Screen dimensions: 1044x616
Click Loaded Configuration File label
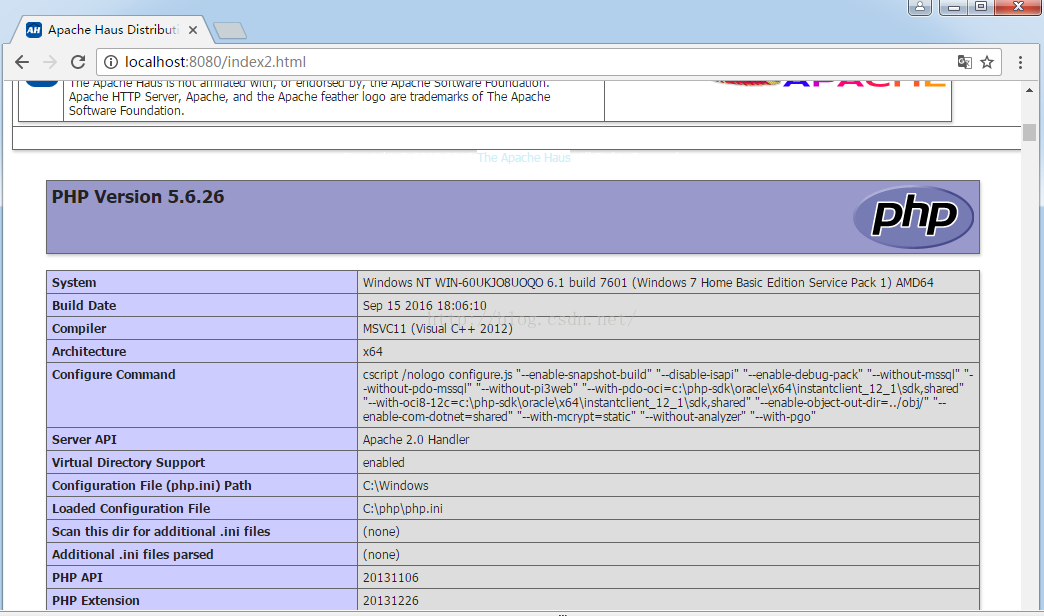[x=130, y=509]
